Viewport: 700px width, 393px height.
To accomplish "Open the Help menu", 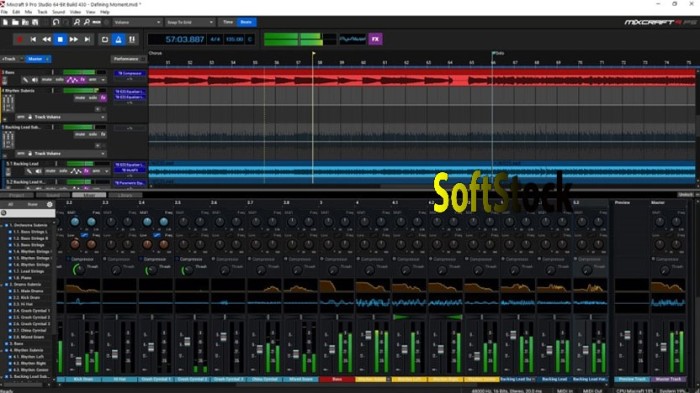I will point(104,12).
